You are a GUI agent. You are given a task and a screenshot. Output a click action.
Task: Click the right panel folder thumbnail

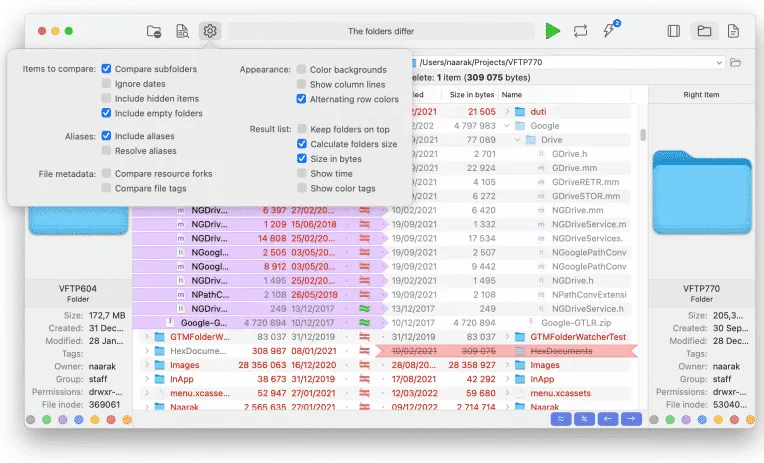tap(702, 192)
